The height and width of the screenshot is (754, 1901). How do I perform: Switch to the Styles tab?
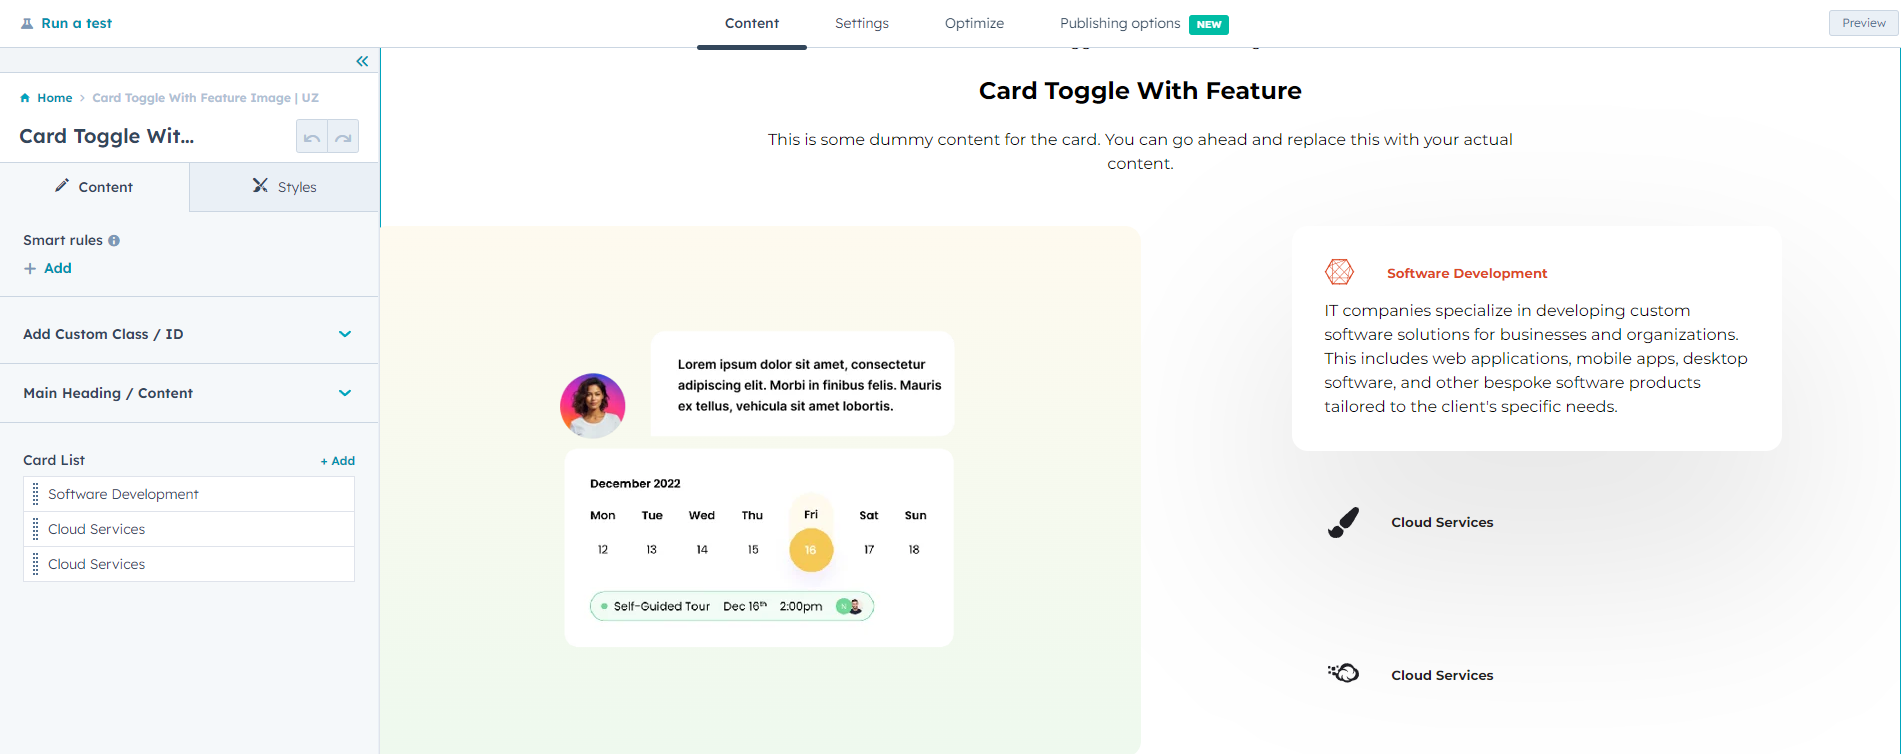pyautogui.click(x=285, y=187)
